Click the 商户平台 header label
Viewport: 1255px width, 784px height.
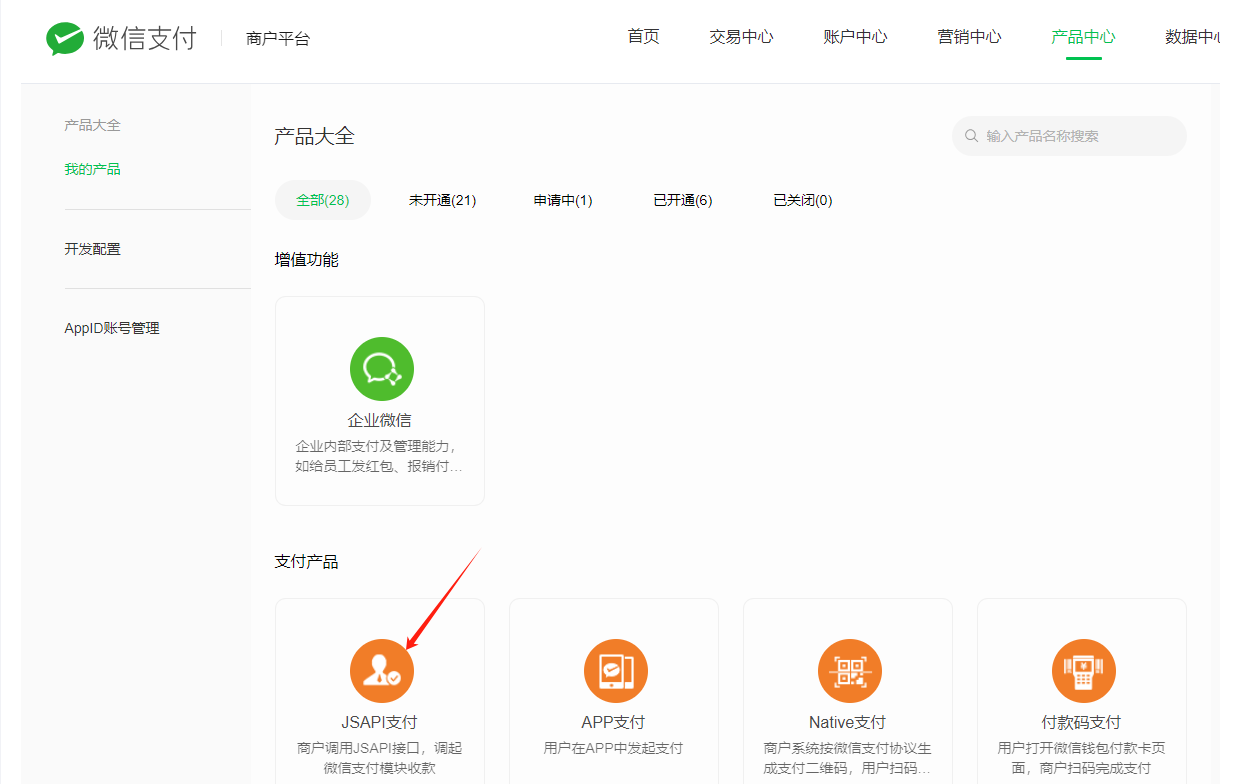[x=278, y=39]
